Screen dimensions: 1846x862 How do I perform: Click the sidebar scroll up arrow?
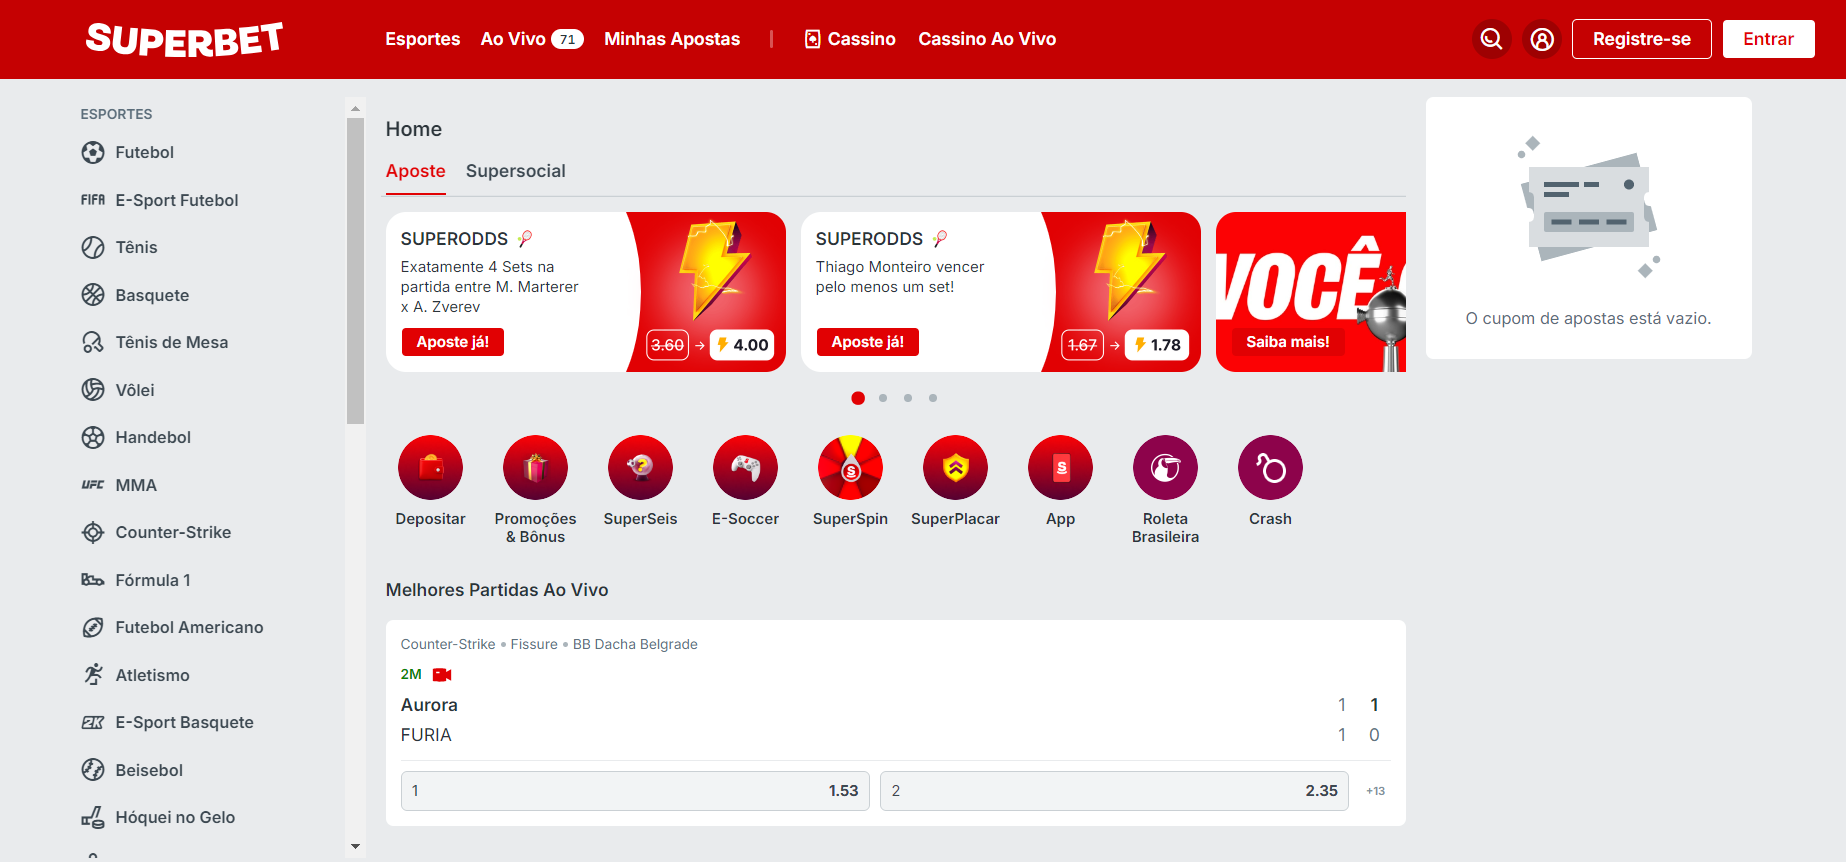point(355,108)
